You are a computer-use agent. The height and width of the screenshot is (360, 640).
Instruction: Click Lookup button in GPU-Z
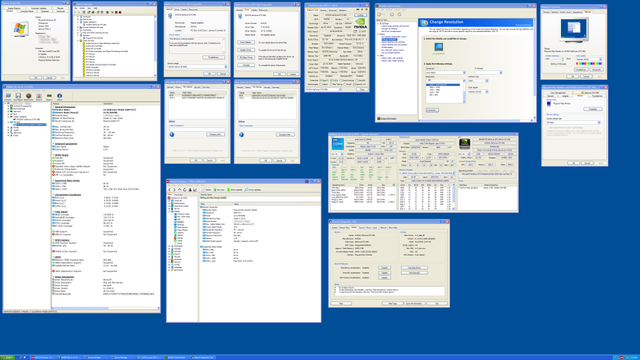(x=360, y=15)
